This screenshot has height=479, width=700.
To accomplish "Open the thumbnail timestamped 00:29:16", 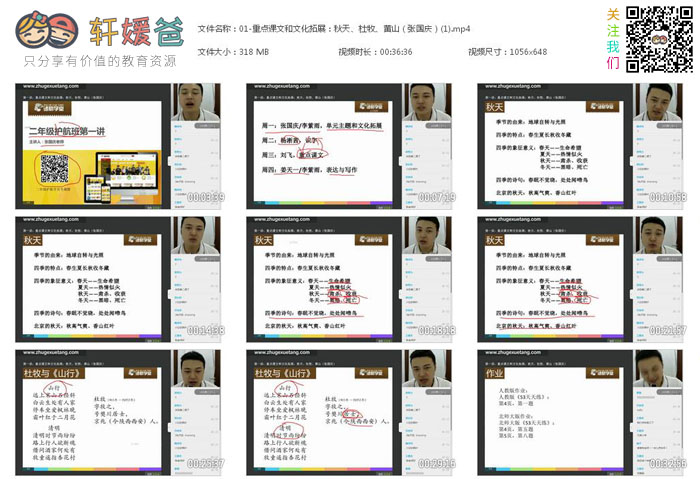I will pos(349,412).
